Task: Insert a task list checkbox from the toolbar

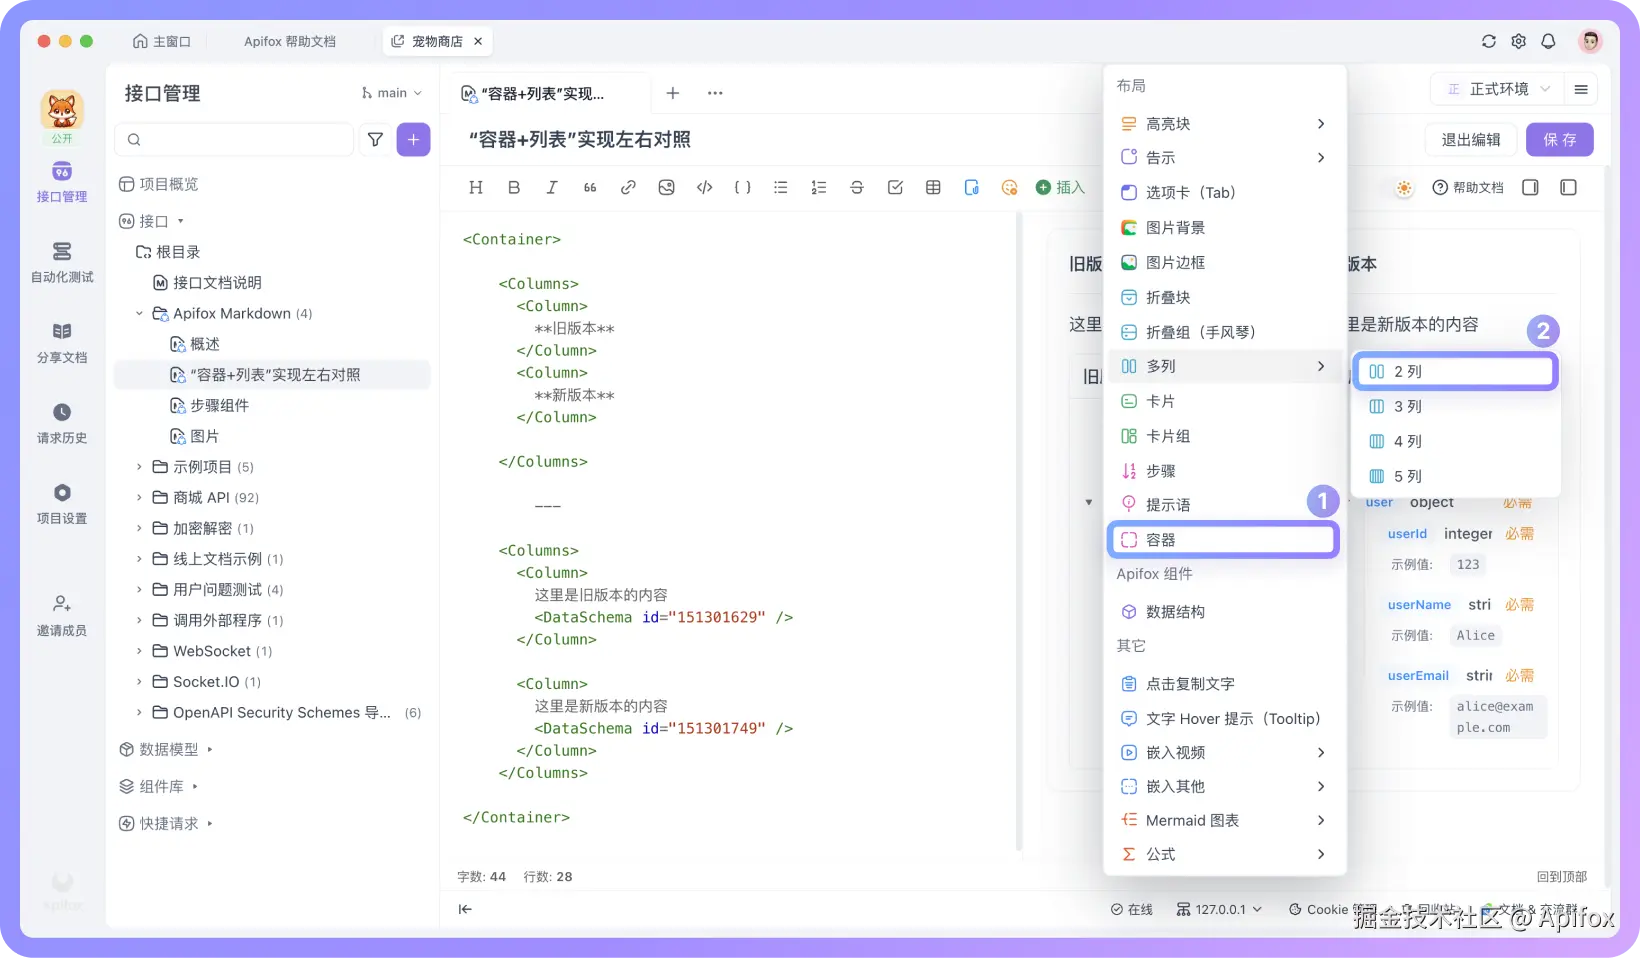Action: pyautogui.click(x=895, y=187)
